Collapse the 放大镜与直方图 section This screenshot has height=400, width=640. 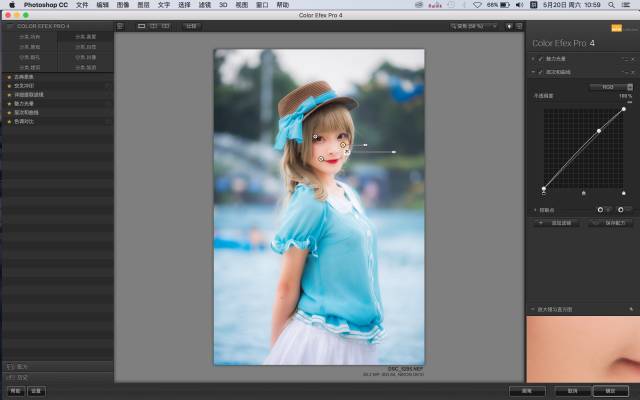coord(533,309)
